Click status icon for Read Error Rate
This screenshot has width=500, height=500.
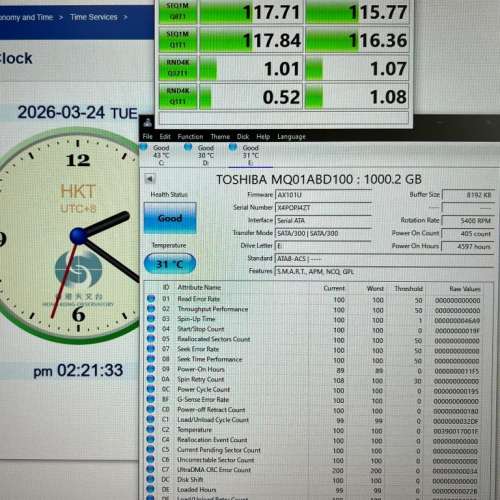[151, 299]
